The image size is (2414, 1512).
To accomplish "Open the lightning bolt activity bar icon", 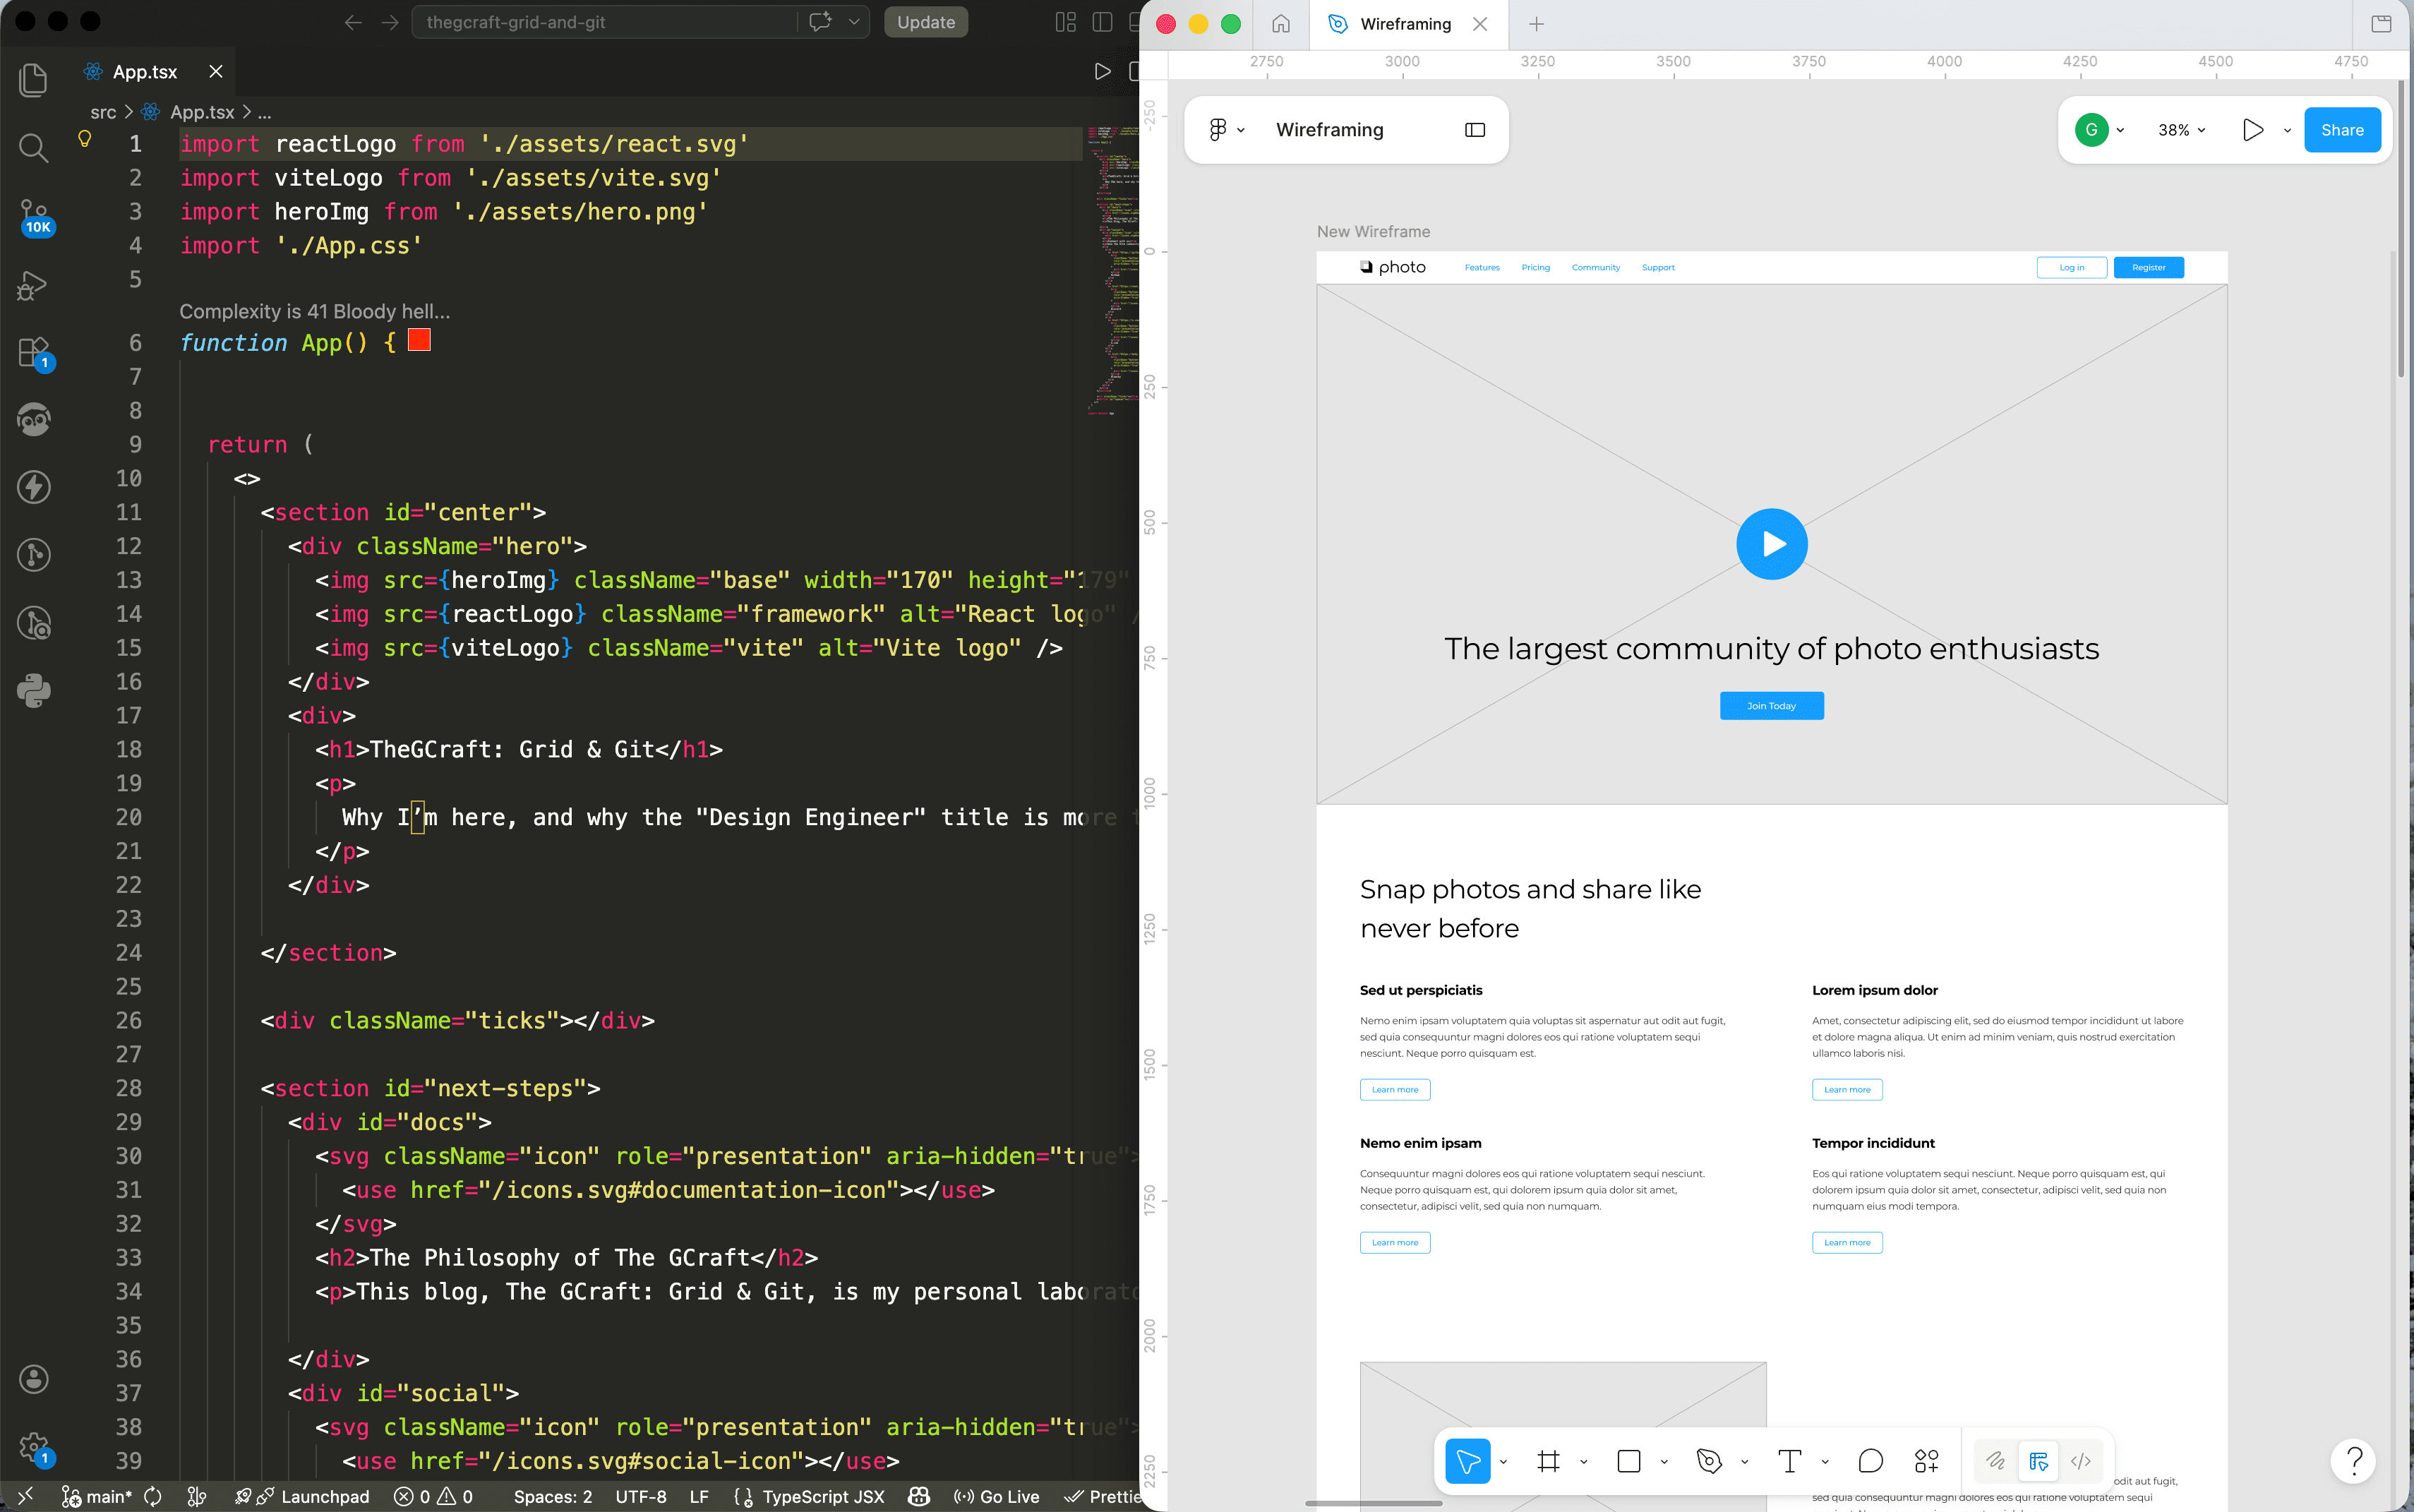I will [34, 487].
